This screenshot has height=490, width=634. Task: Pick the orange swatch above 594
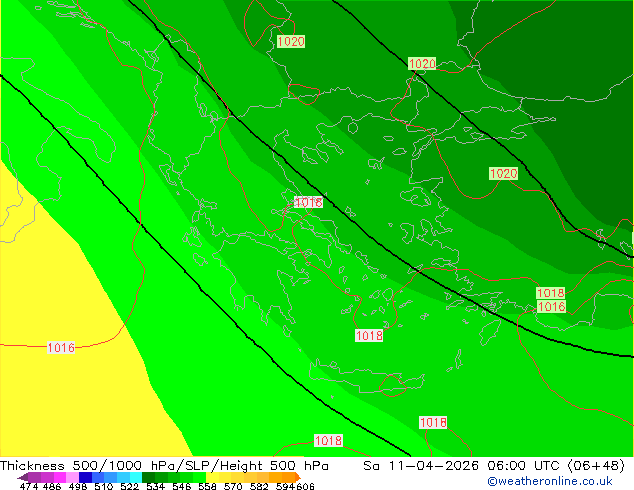pos(289,477)
